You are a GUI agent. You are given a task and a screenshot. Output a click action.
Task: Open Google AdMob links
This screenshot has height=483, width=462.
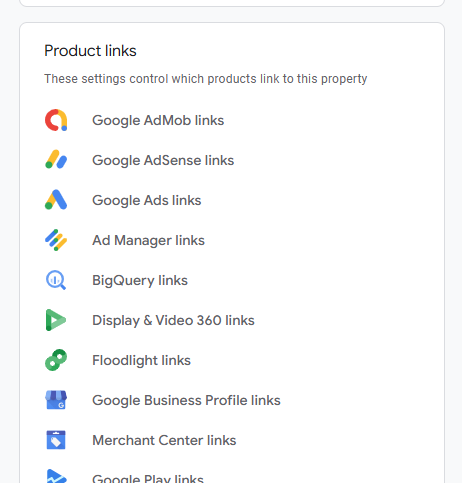tap(158, 120)
